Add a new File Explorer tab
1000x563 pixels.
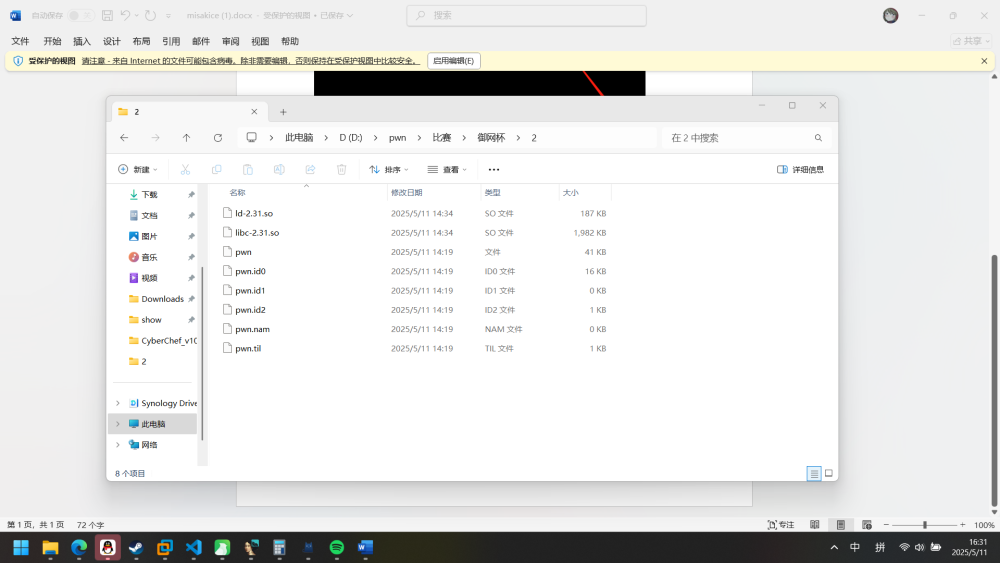click(x=283, y=112)
